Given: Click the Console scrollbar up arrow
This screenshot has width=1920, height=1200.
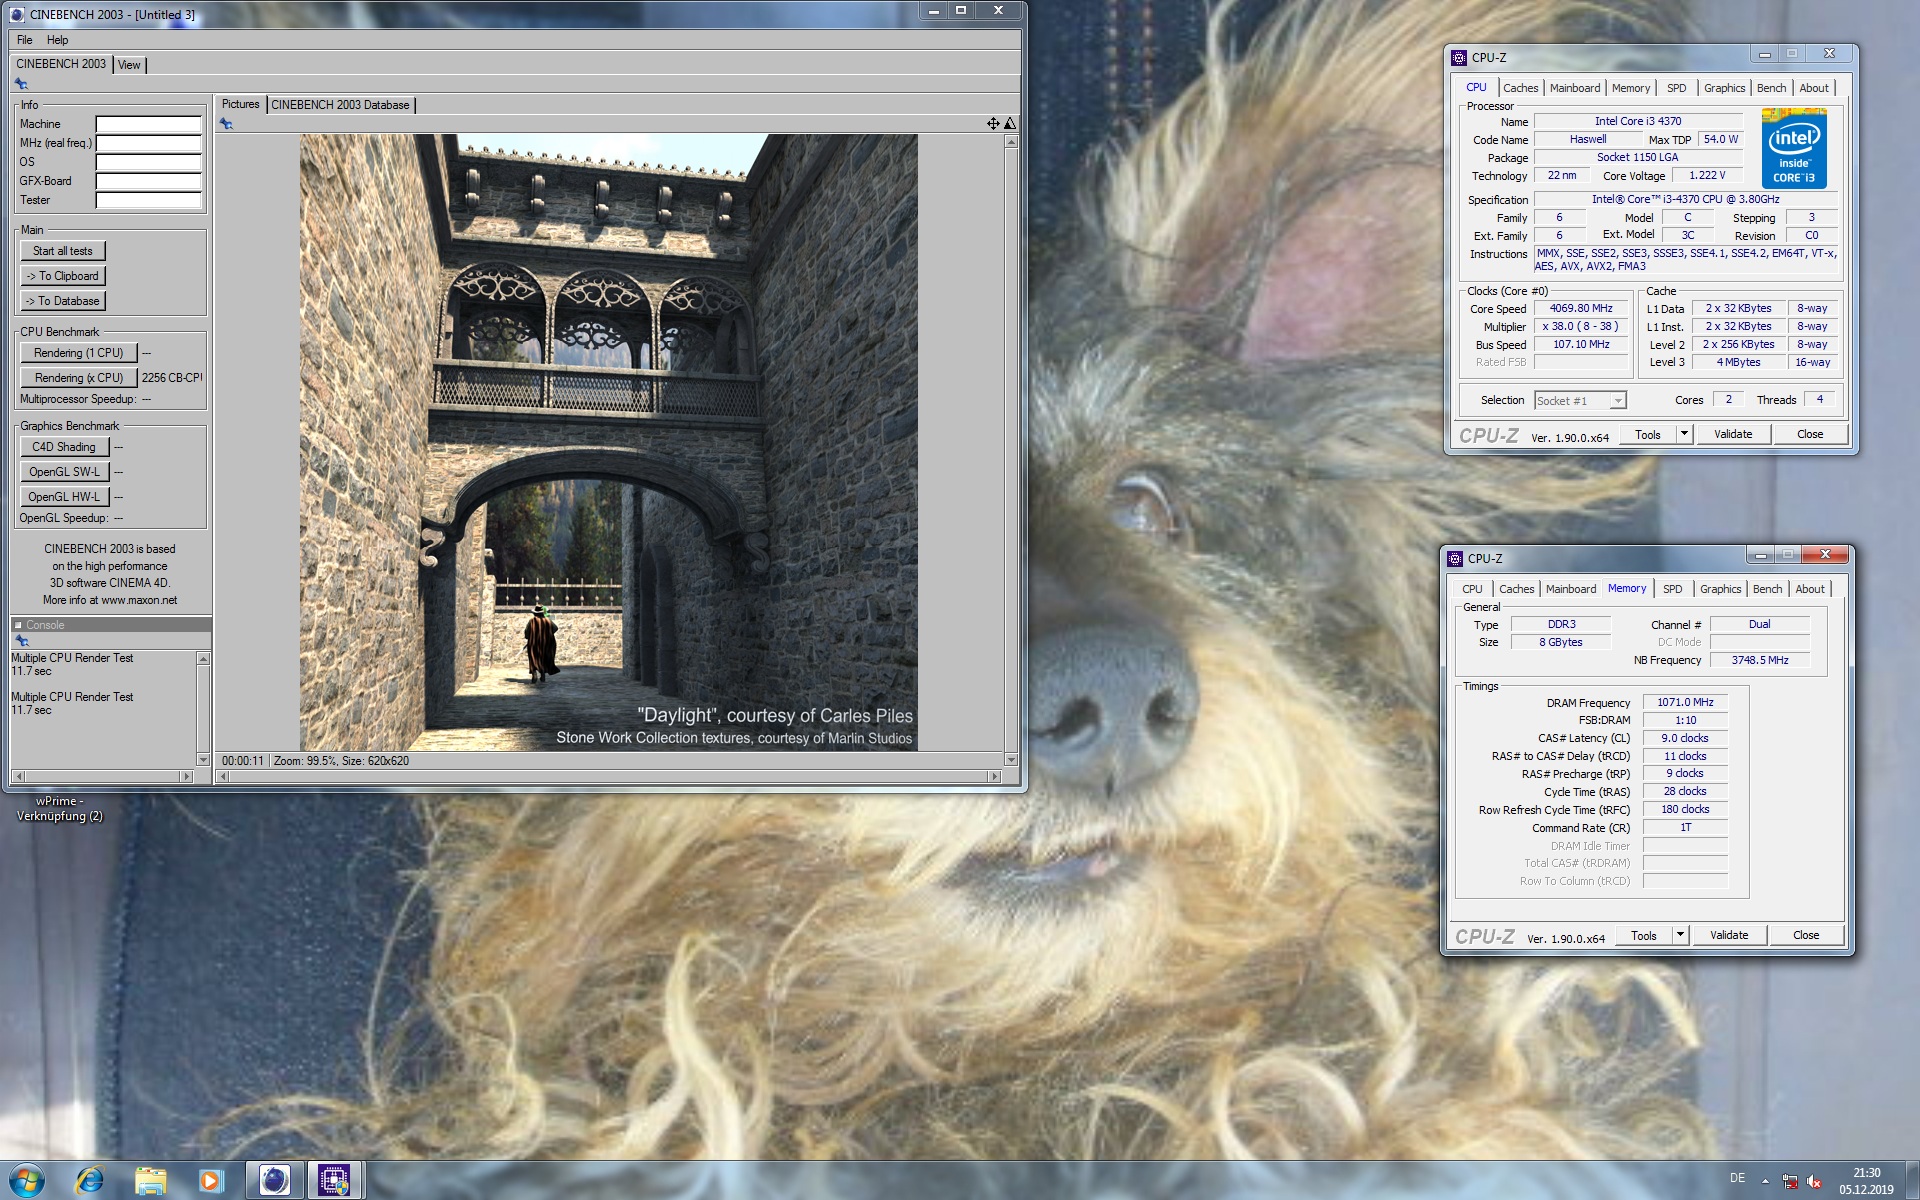Looking at the screenshot, I should (203, 659).
